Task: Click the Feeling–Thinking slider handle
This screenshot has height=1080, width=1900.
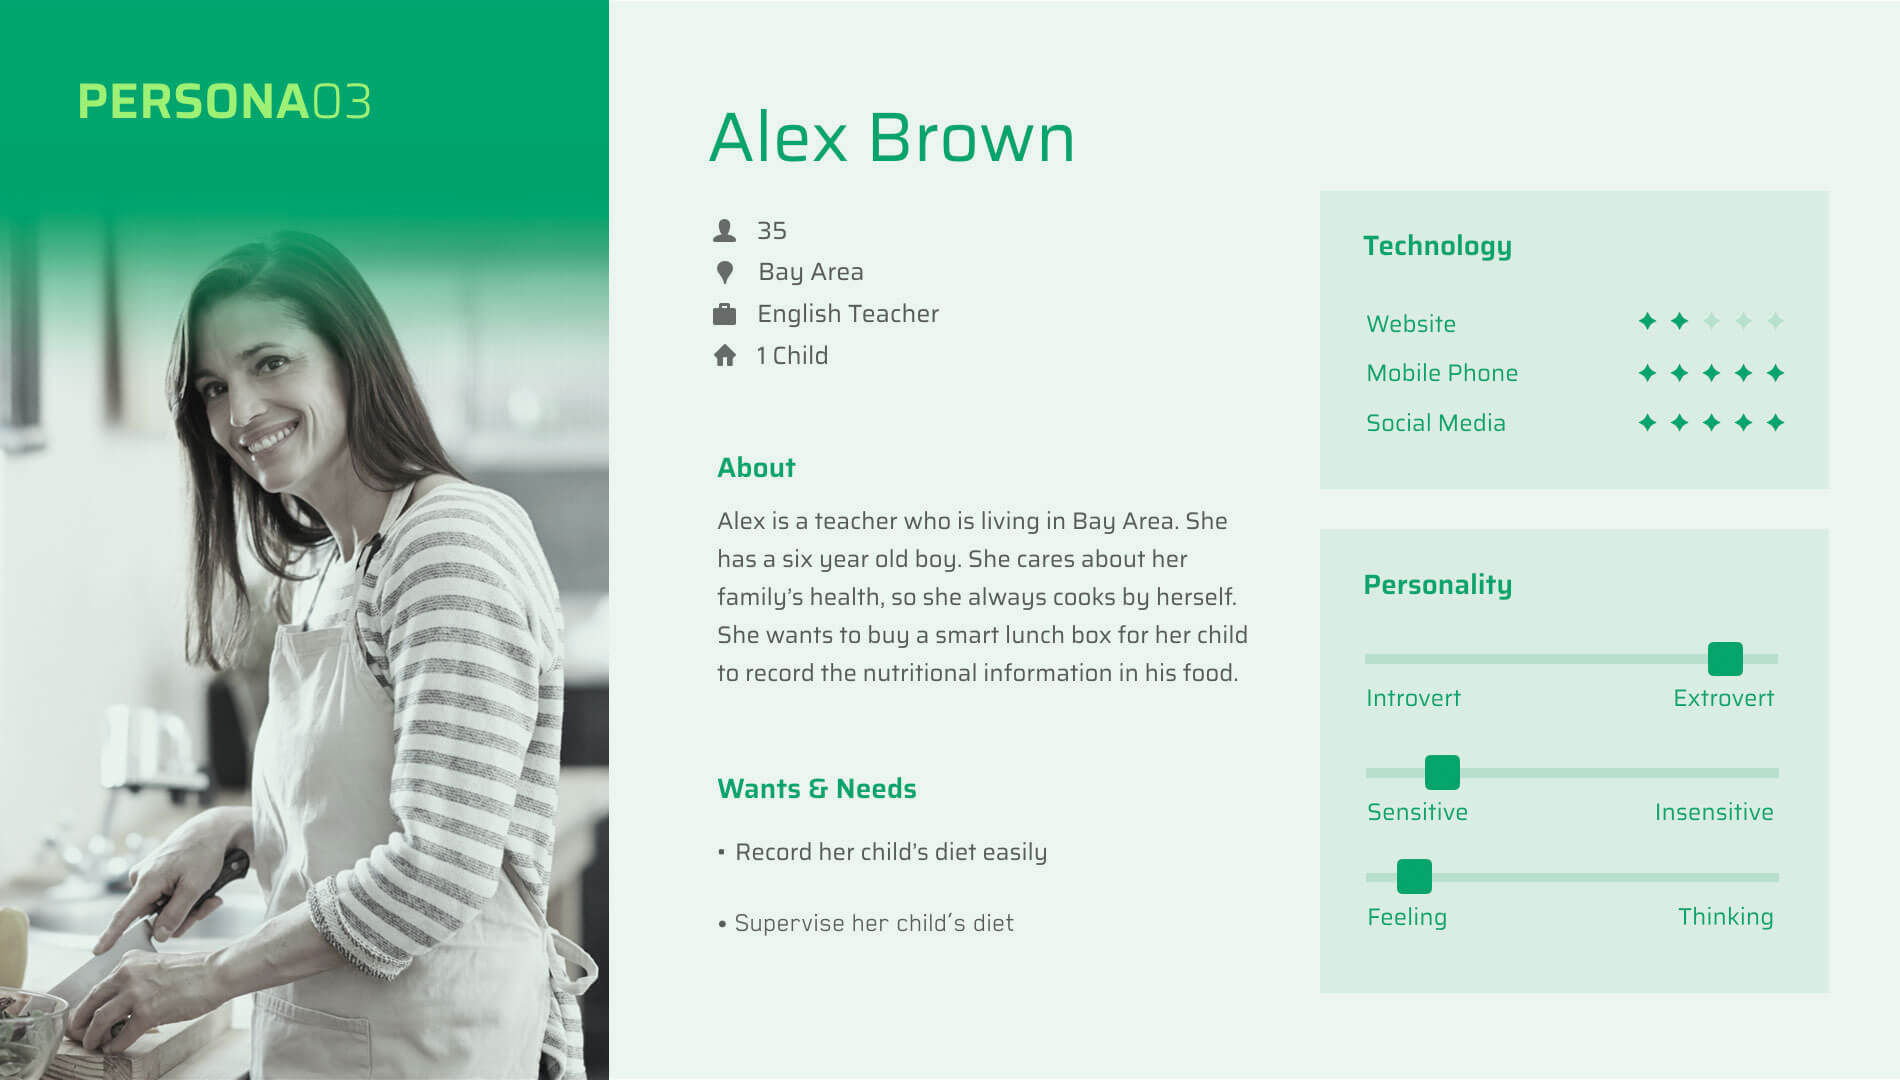Action: [1414, 877]
